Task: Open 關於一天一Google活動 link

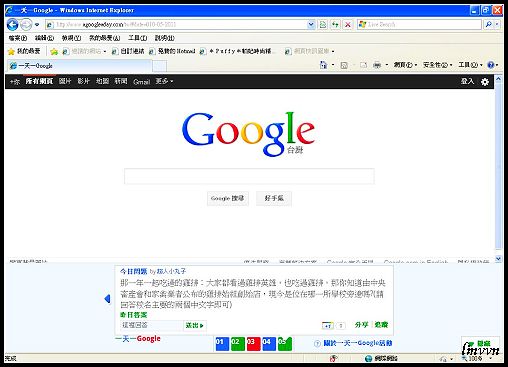Action: click(x=358, y=343)
